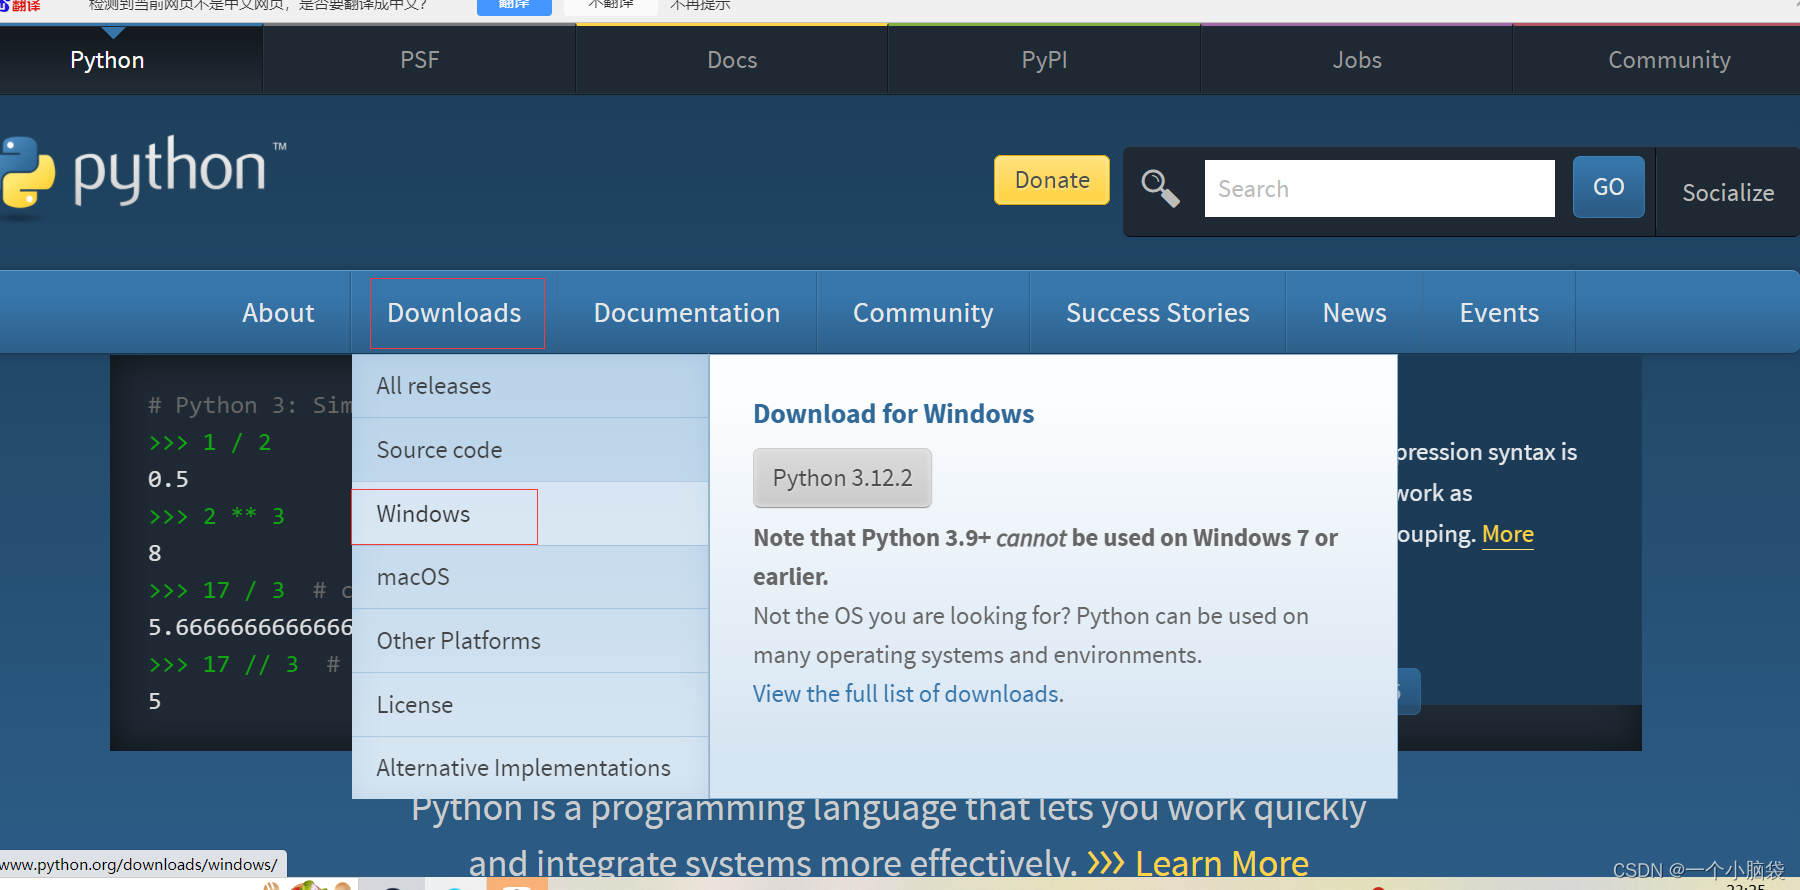Open the About main menu
Screen dimensions: 1800x890
(278, 313)
